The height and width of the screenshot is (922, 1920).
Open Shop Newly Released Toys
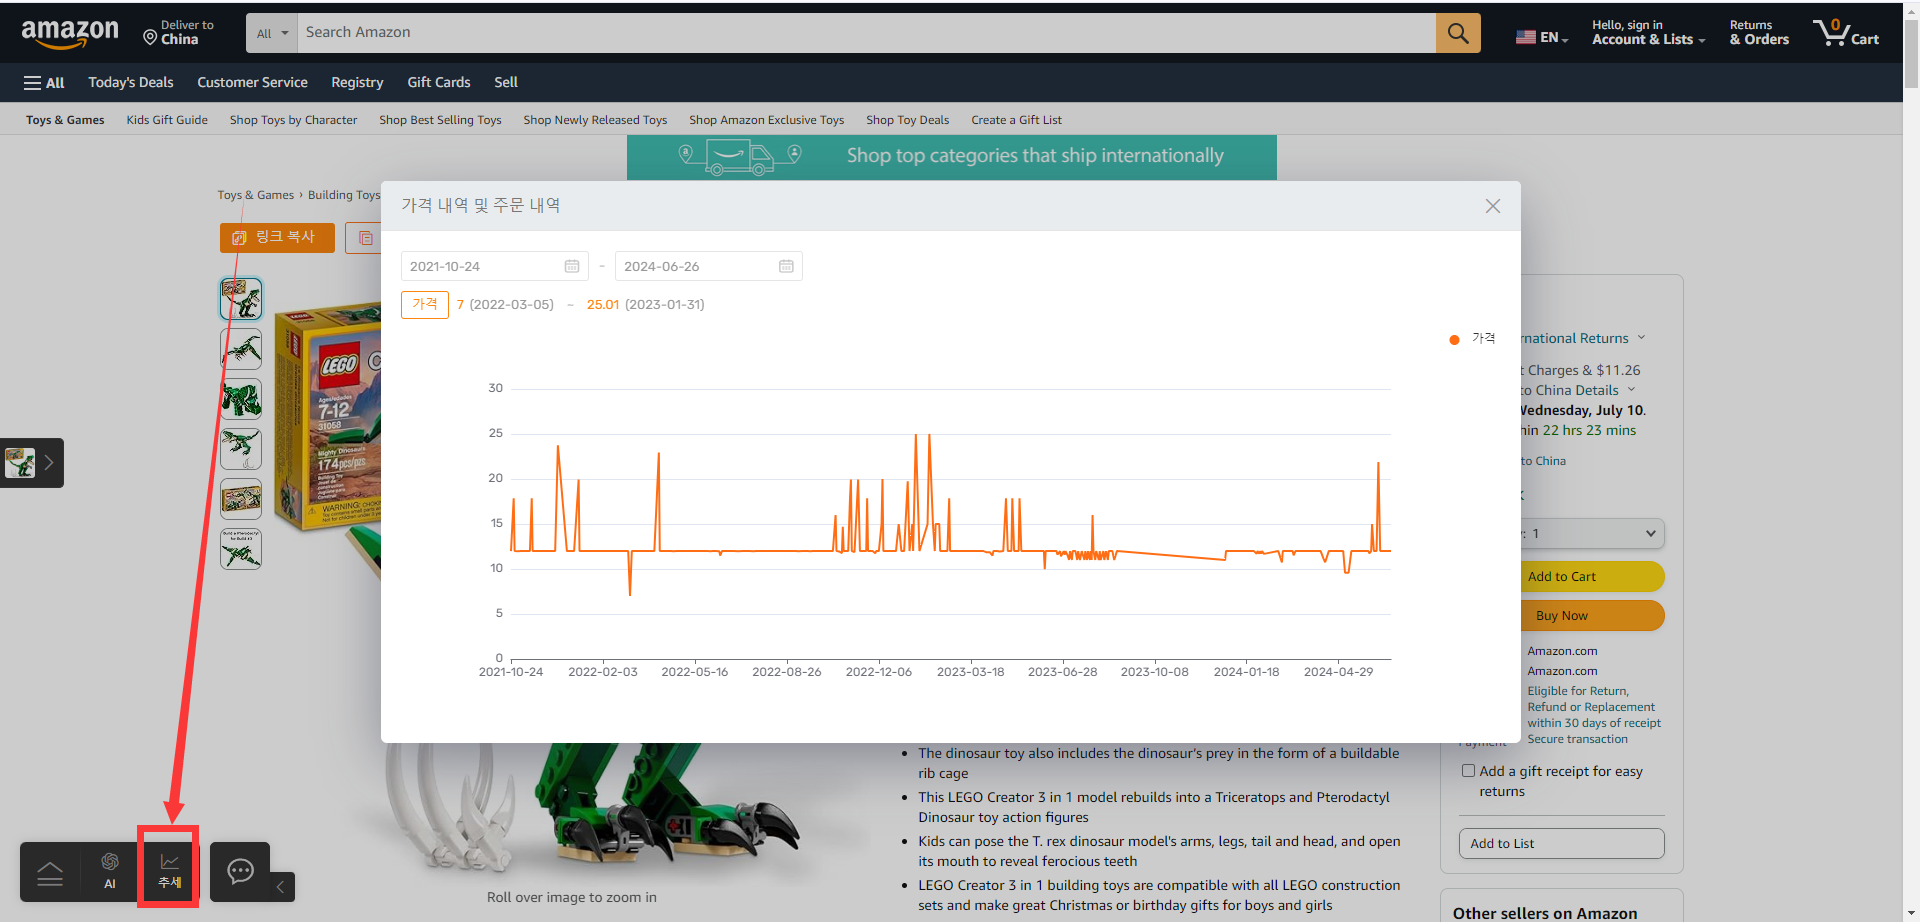pos(595,120)
